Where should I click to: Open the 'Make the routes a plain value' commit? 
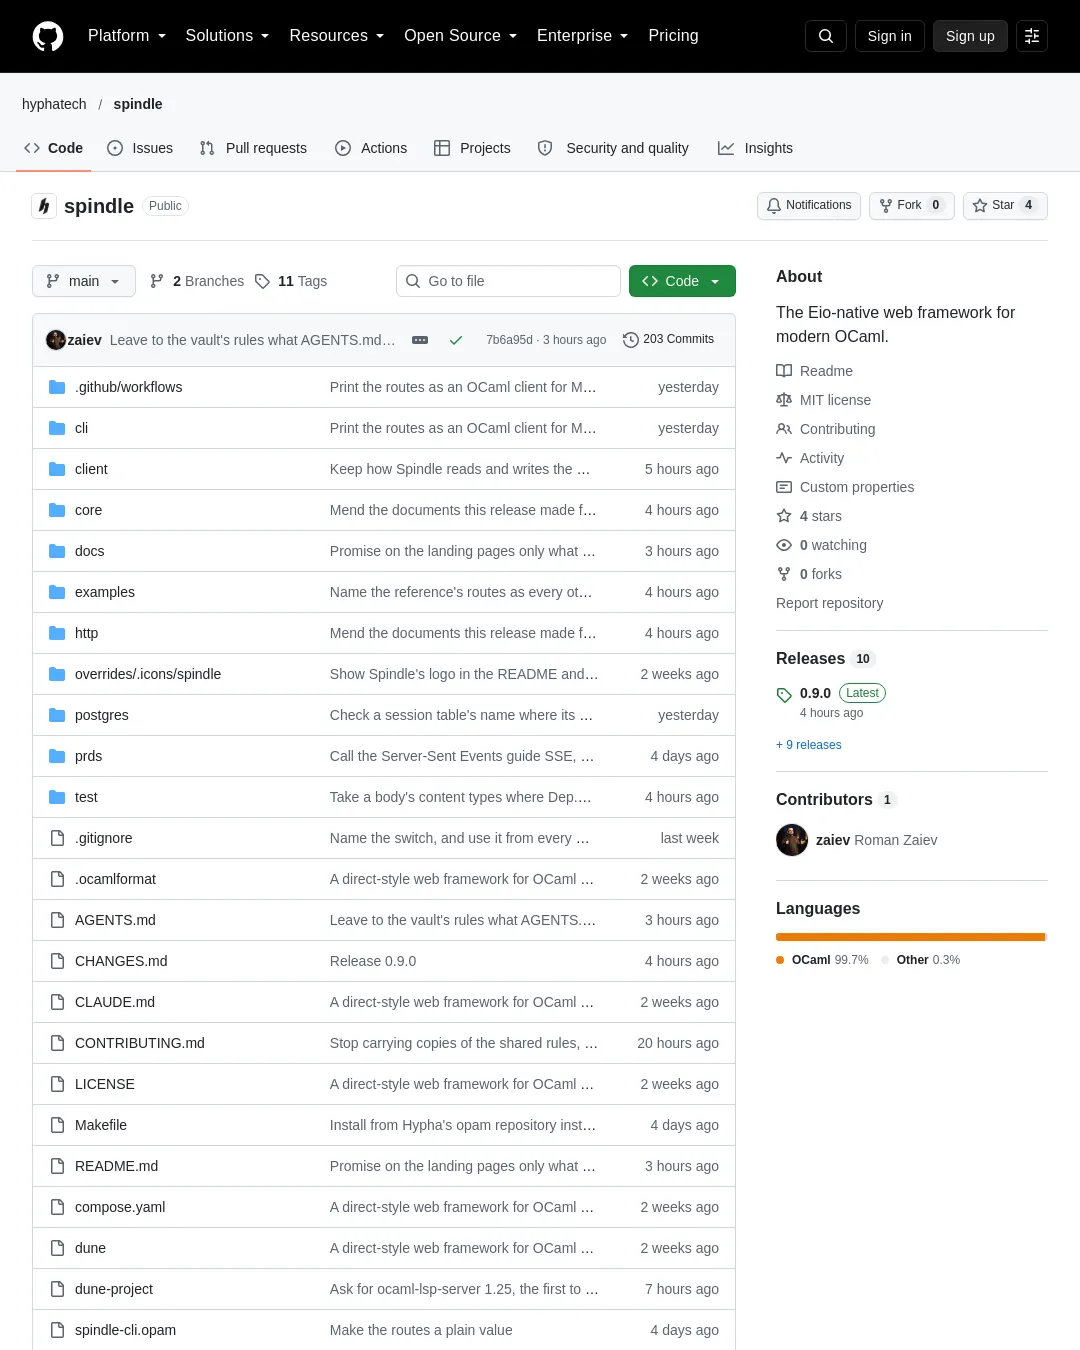pos(421,1330)
